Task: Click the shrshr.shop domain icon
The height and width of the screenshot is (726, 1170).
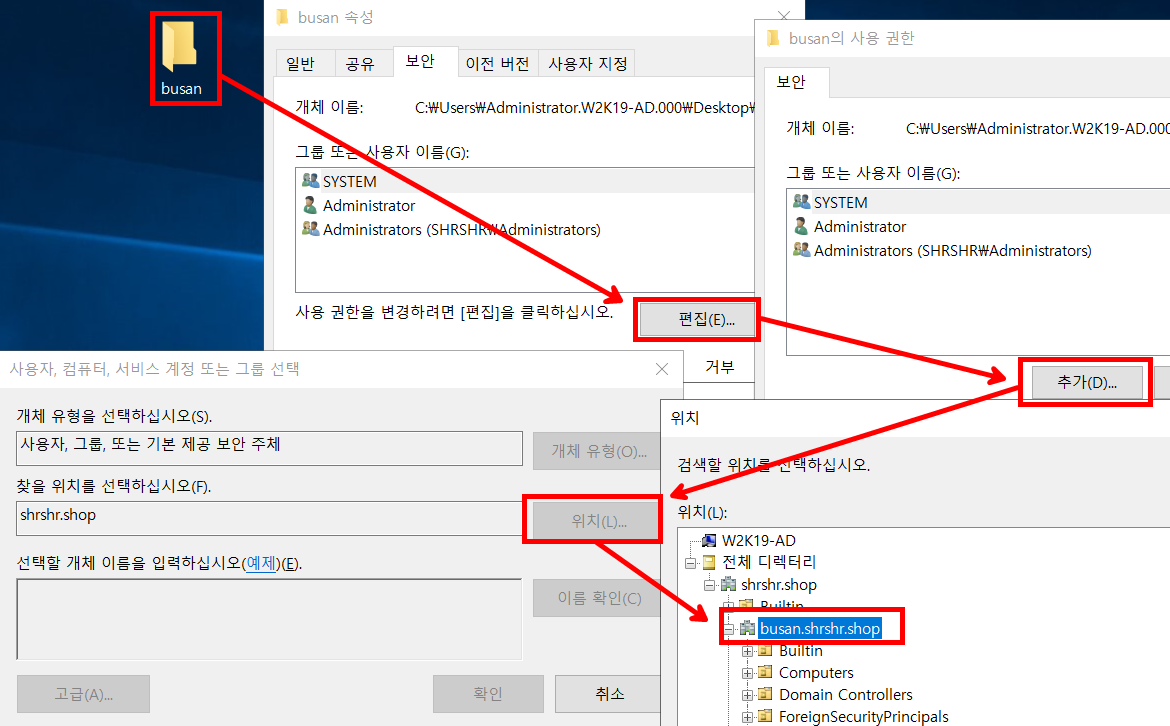Action: tap(728, 584)
